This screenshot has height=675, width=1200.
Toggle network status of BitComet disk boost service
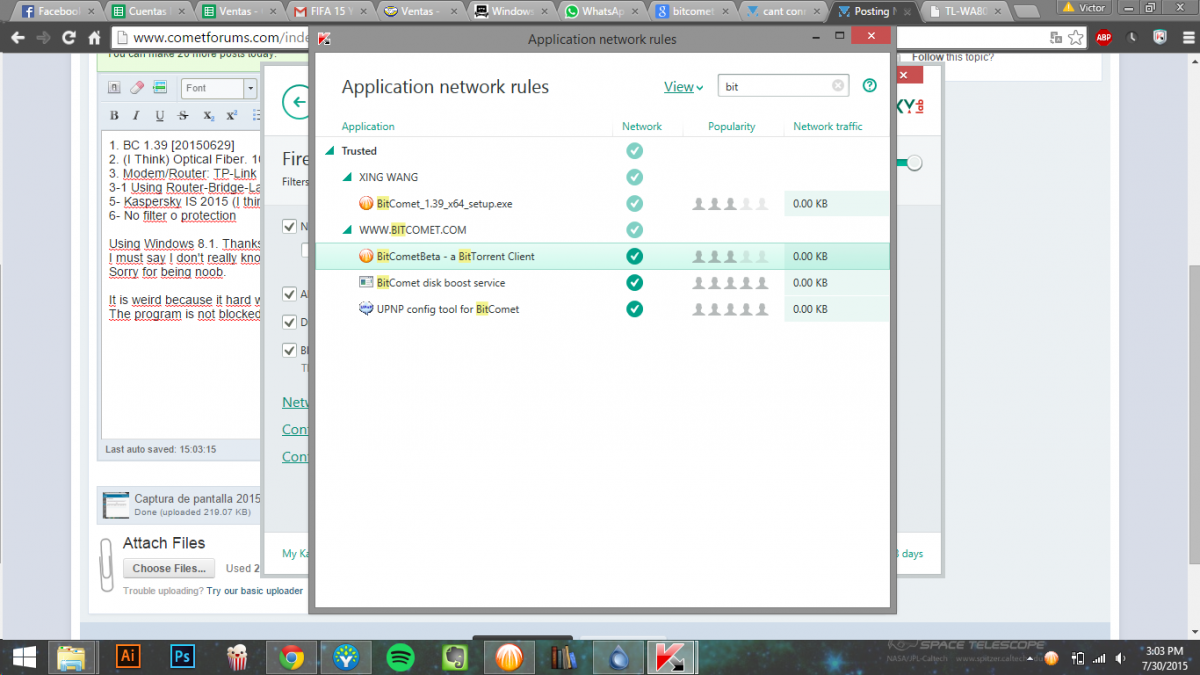634,283
